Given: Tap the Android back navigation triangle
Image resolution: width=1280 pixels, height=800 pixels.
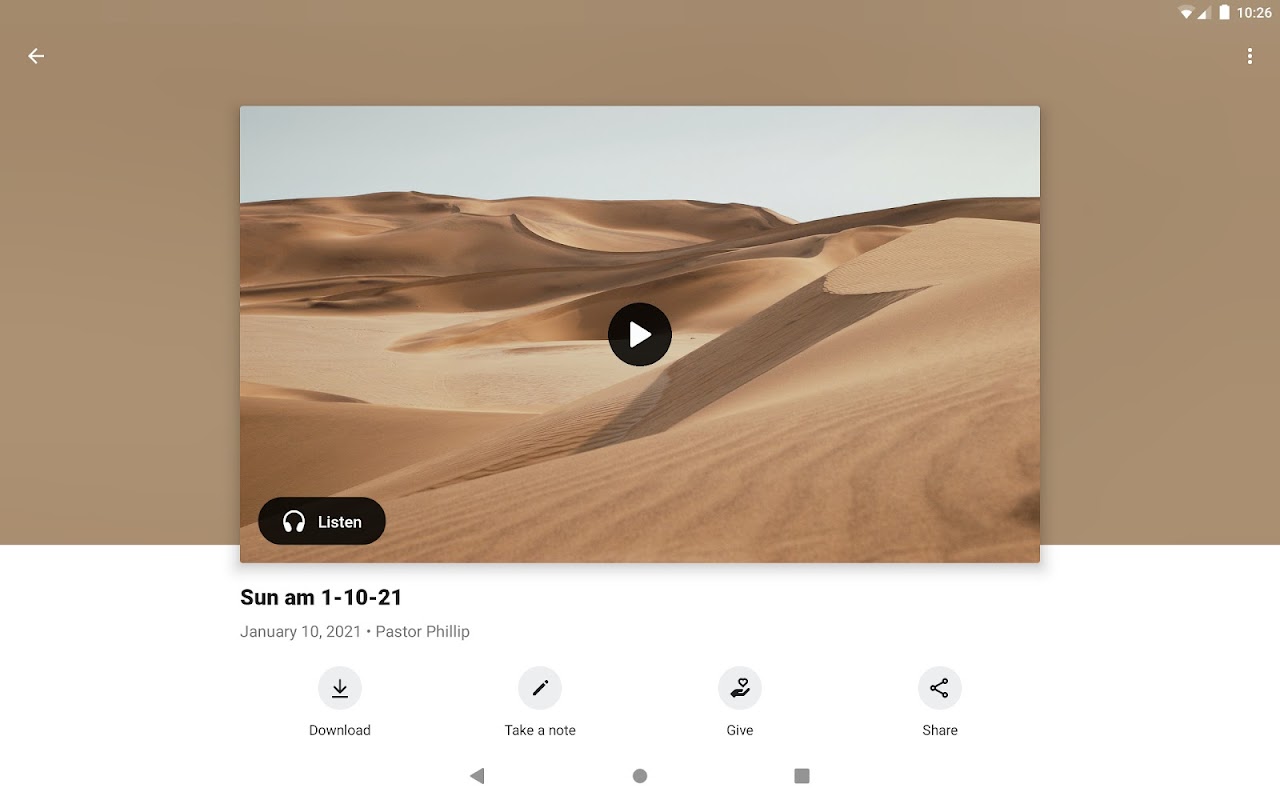Looking at the screenshot, I should click(x=477, y=775).
